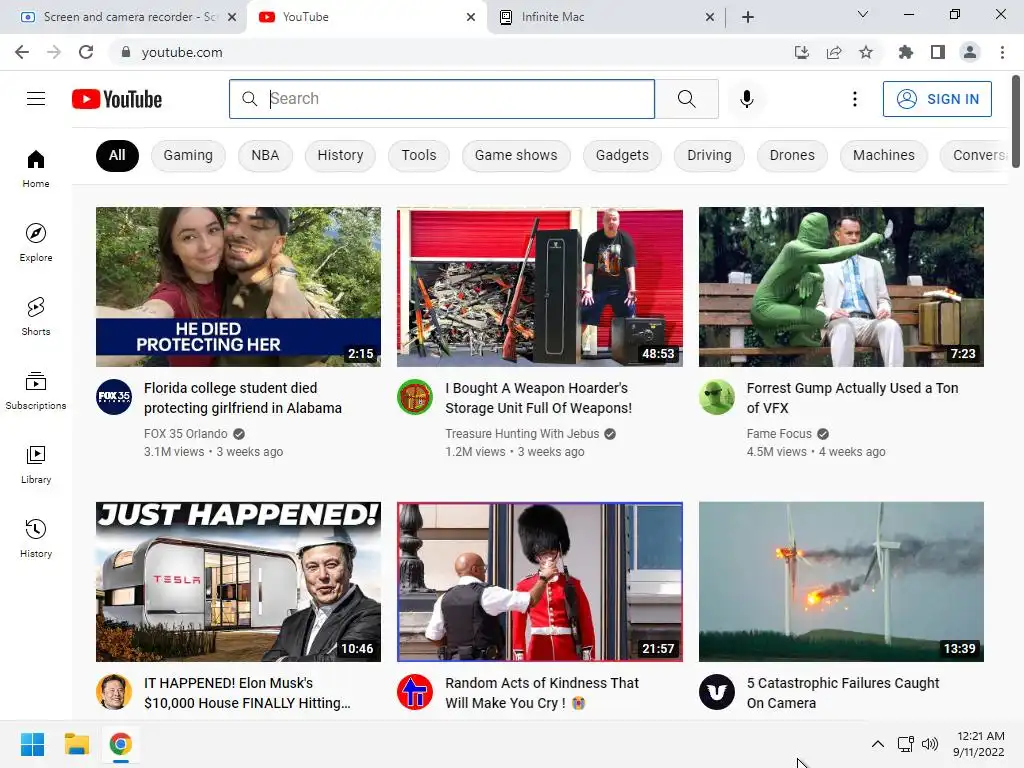Click FOX 35 Orlando channel avatar
The height and width of the screenshot is (768, 1024).
coord(114,396)
